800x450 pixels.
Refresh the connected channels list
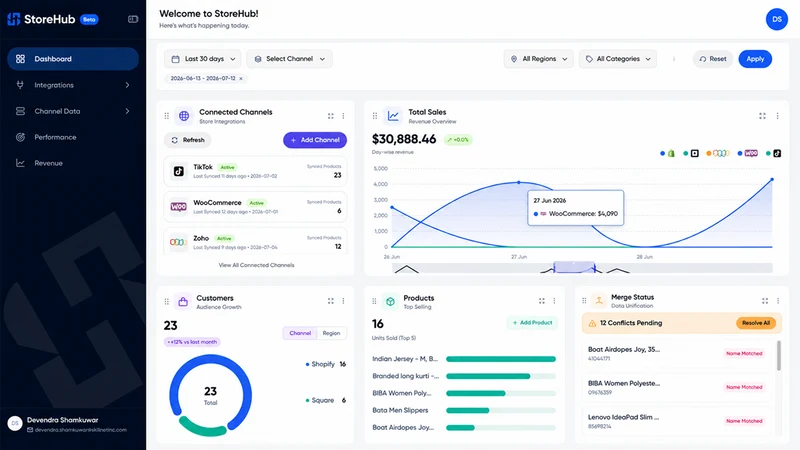(188, 140)
